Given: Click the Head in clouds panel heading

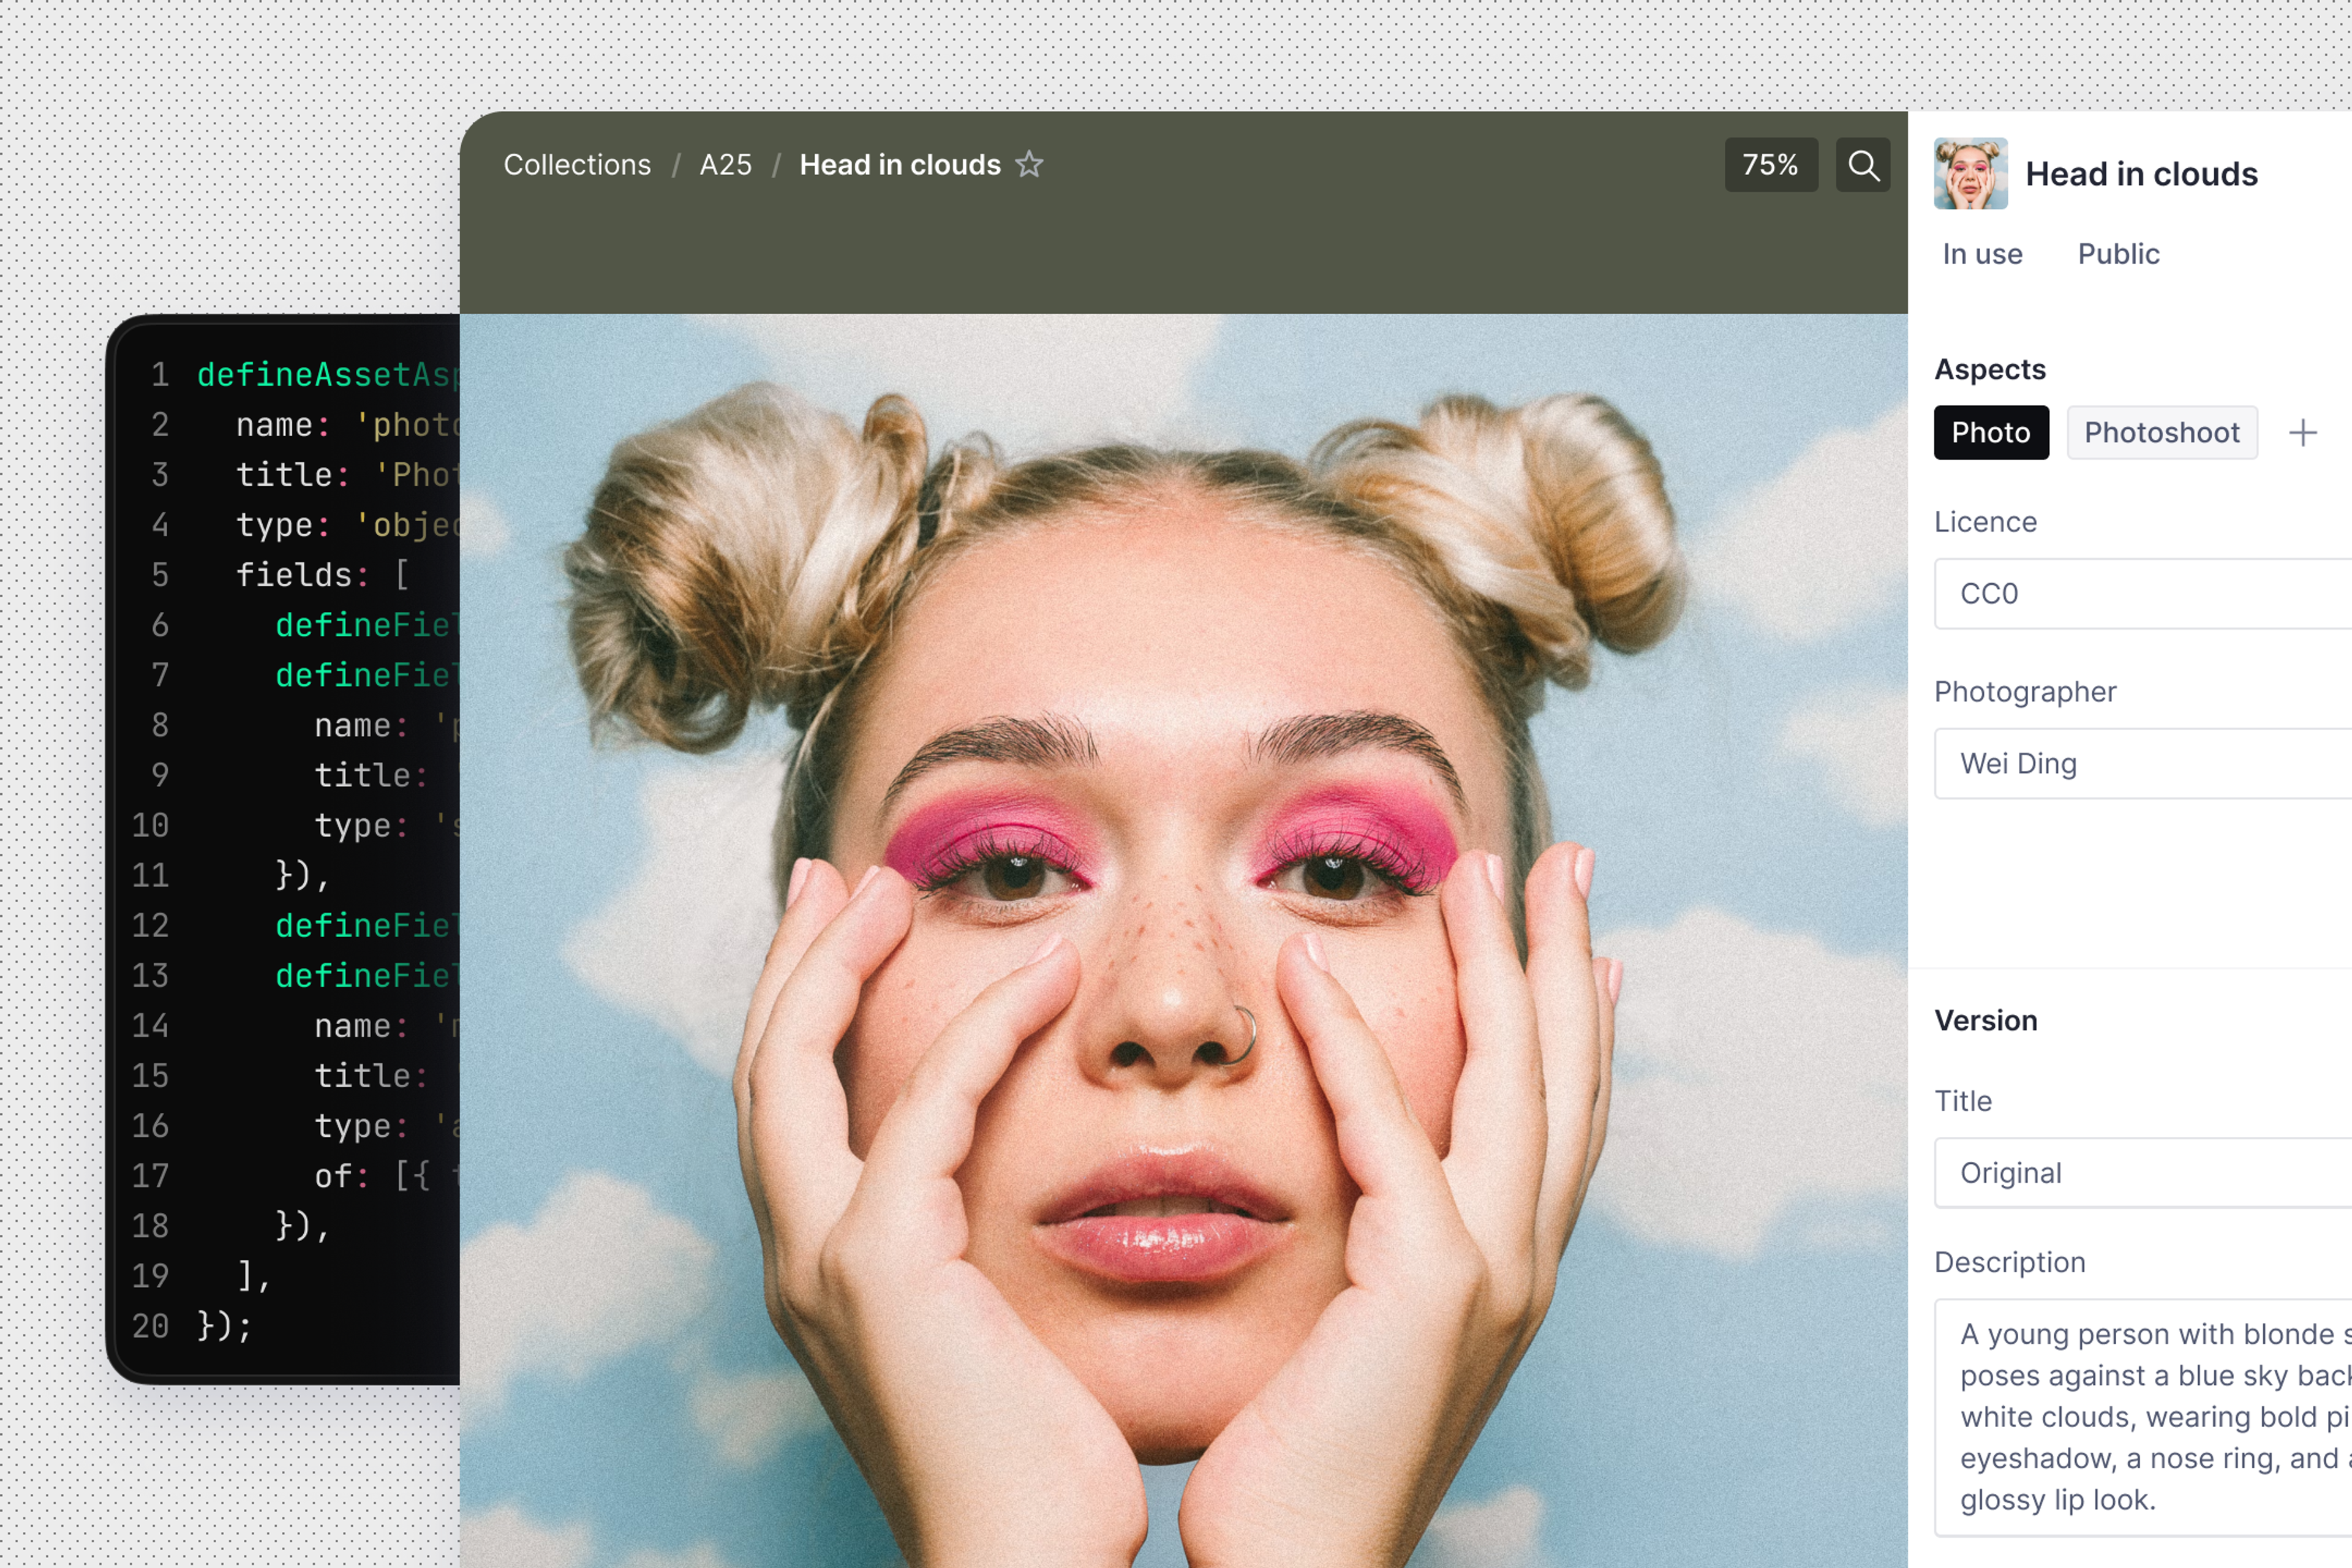Looking at the screenshot, I should pyautogui.click(x=2141, y=174).
